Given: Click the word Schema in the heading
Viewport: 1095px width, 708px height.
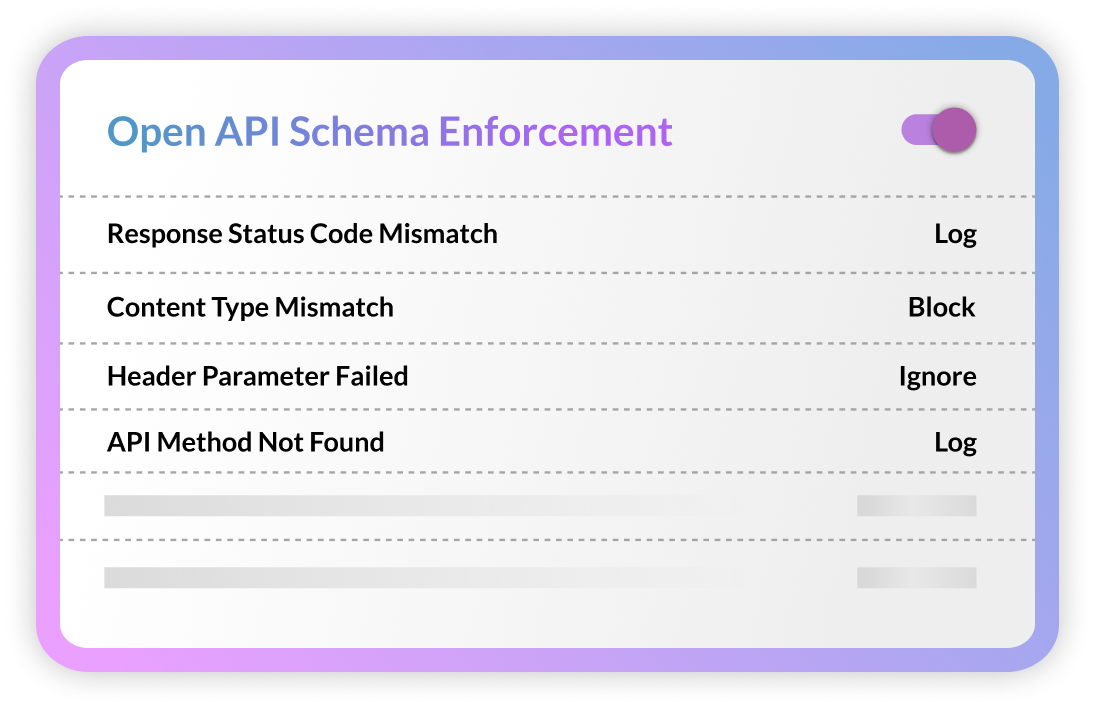Looking at the screenshot, I should tap(359, 131).
